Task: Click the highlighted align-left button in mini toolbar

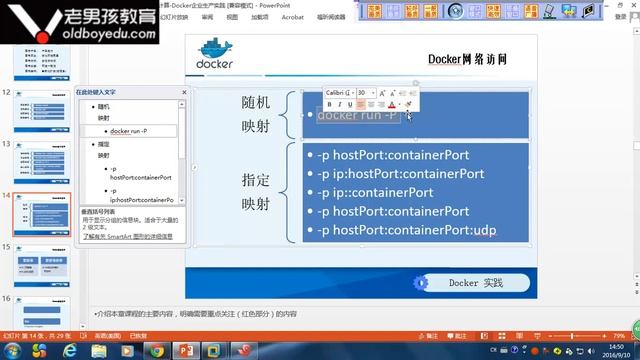Action: point(360,104)
